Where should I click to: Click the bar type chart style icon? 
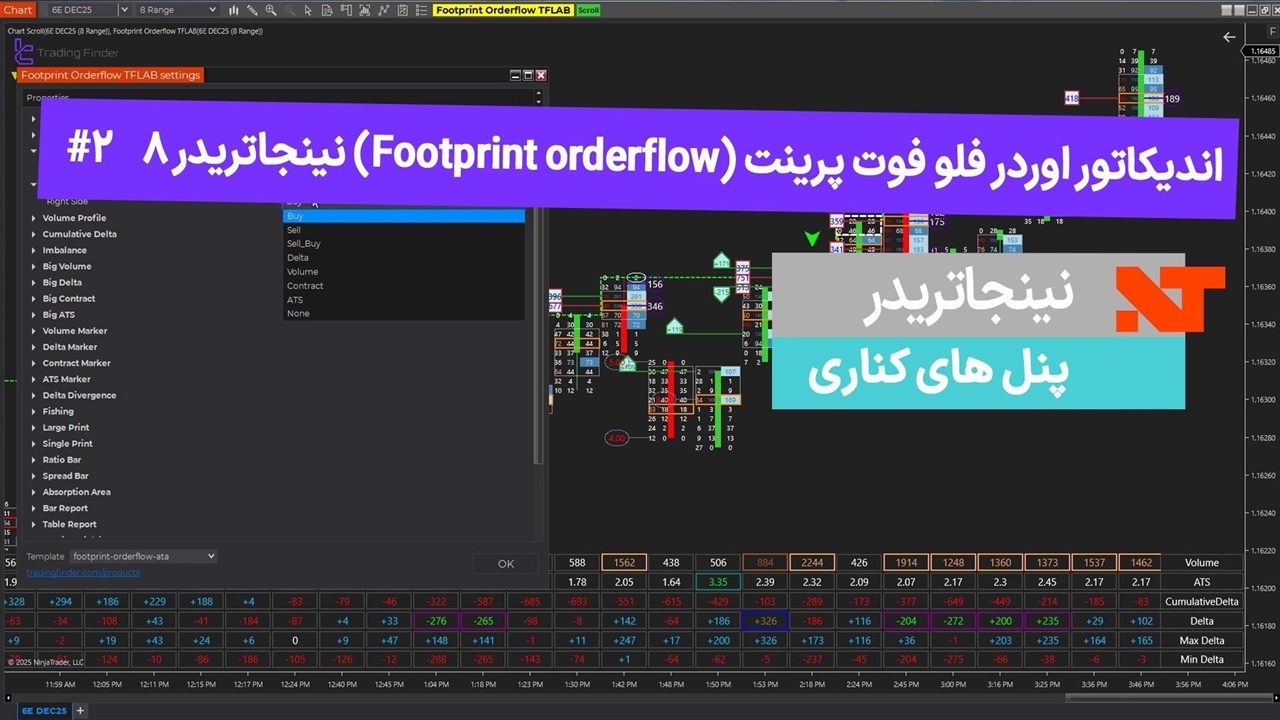pyautogui.click(x=233, y=10)
